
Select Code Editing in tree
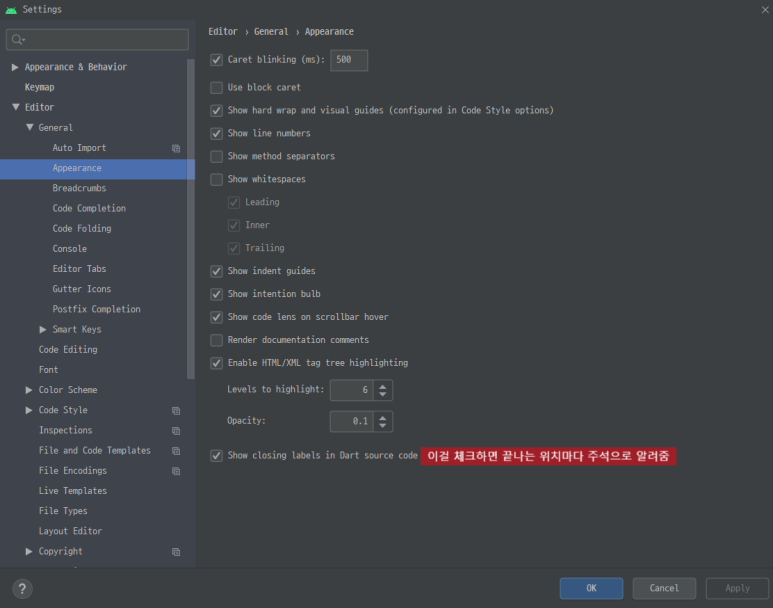(x=68, y=350)
